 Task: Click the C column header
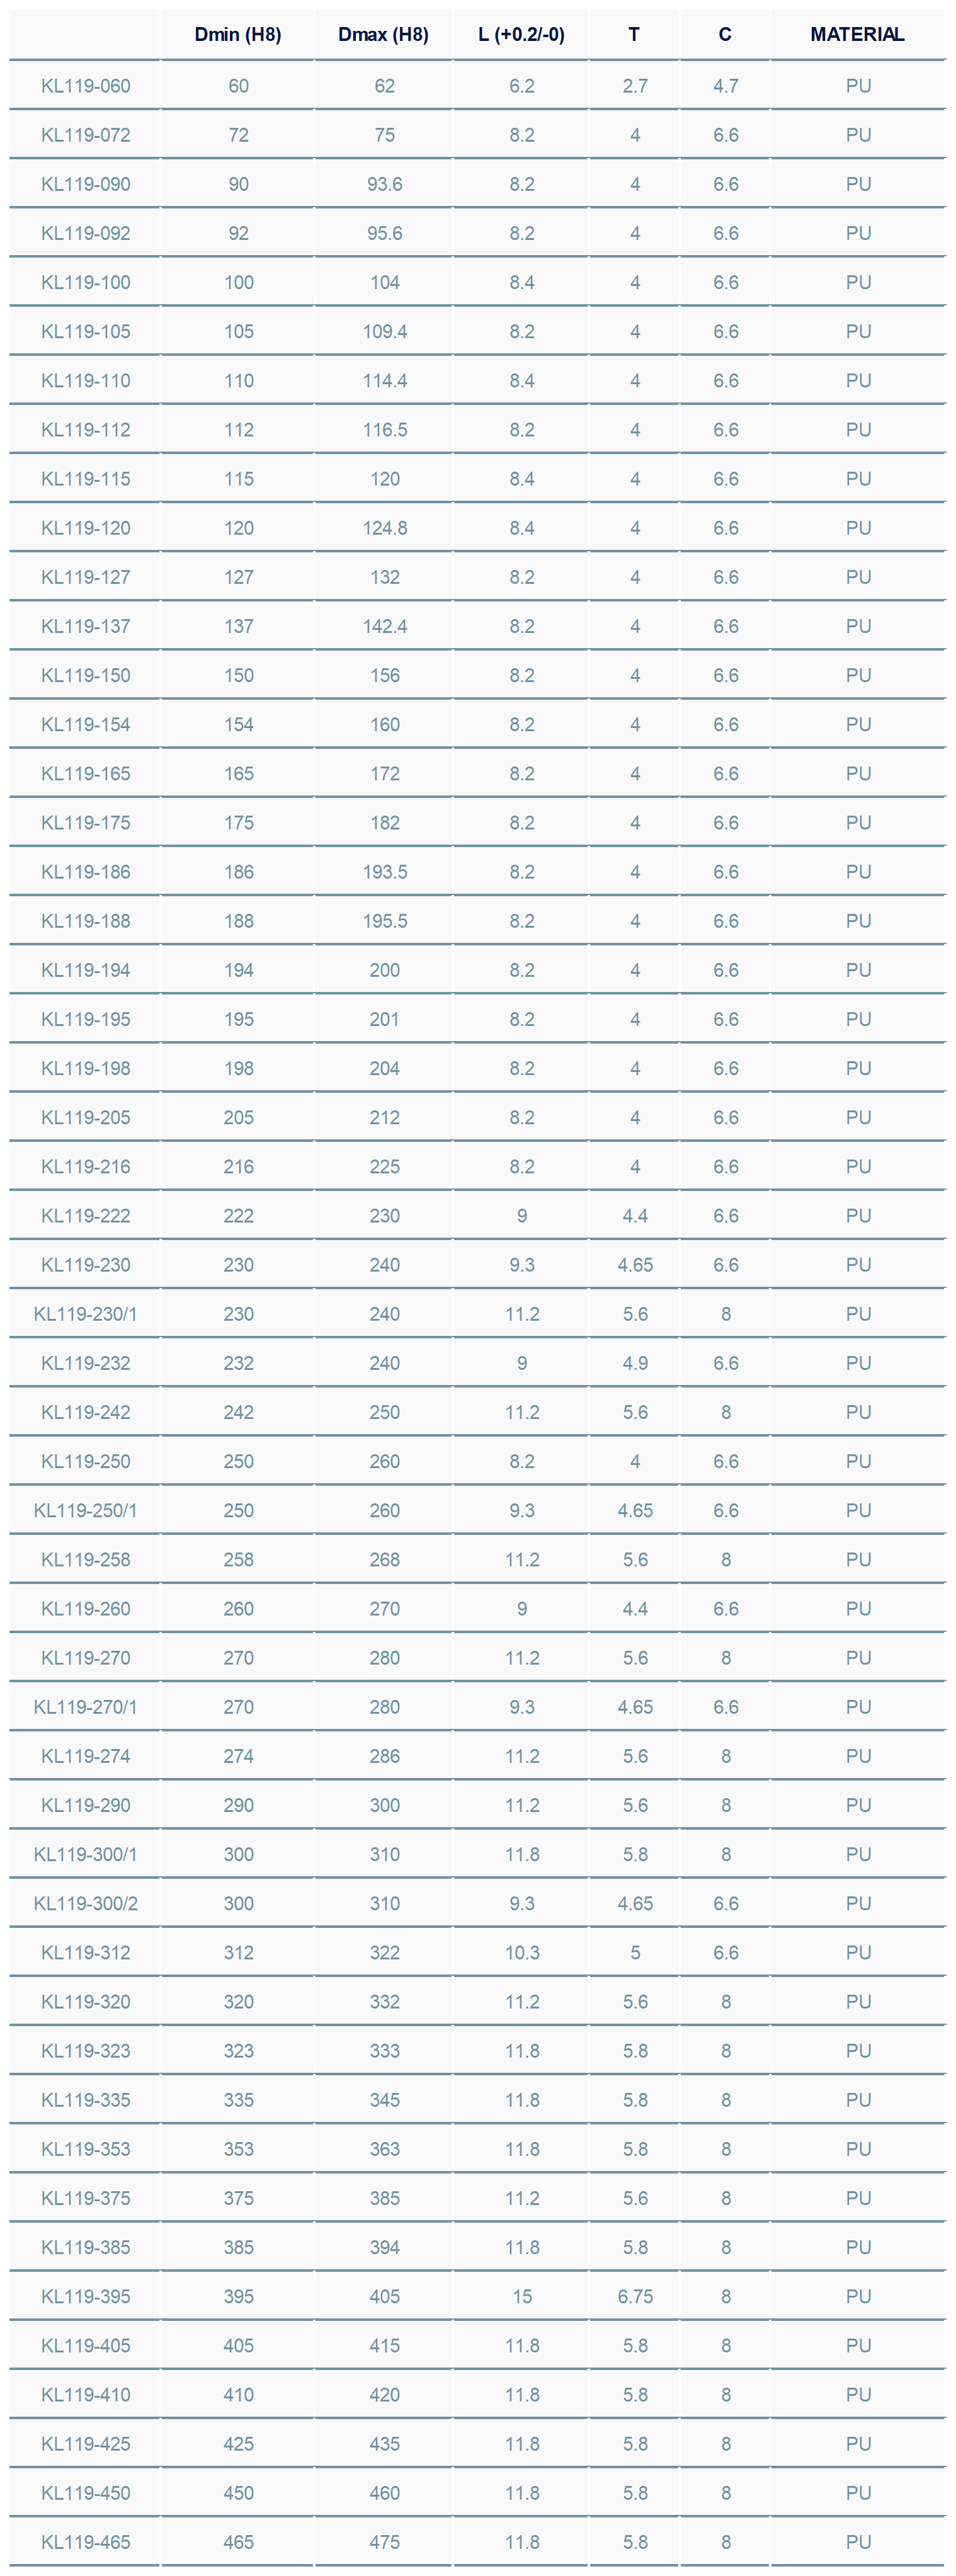[725, 35]
